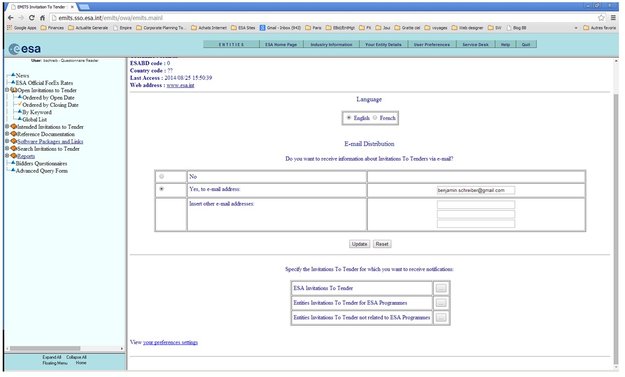
Task: Click the browser home icon
Action: pos(42,18)
